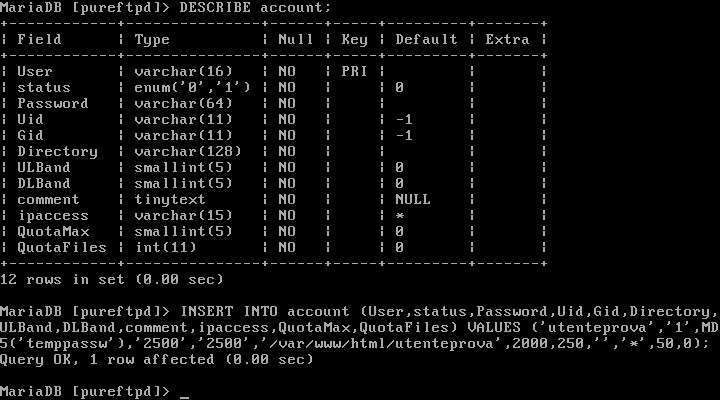
Task: Click the NULL default of comment row
Action: (x=413, y=200)
